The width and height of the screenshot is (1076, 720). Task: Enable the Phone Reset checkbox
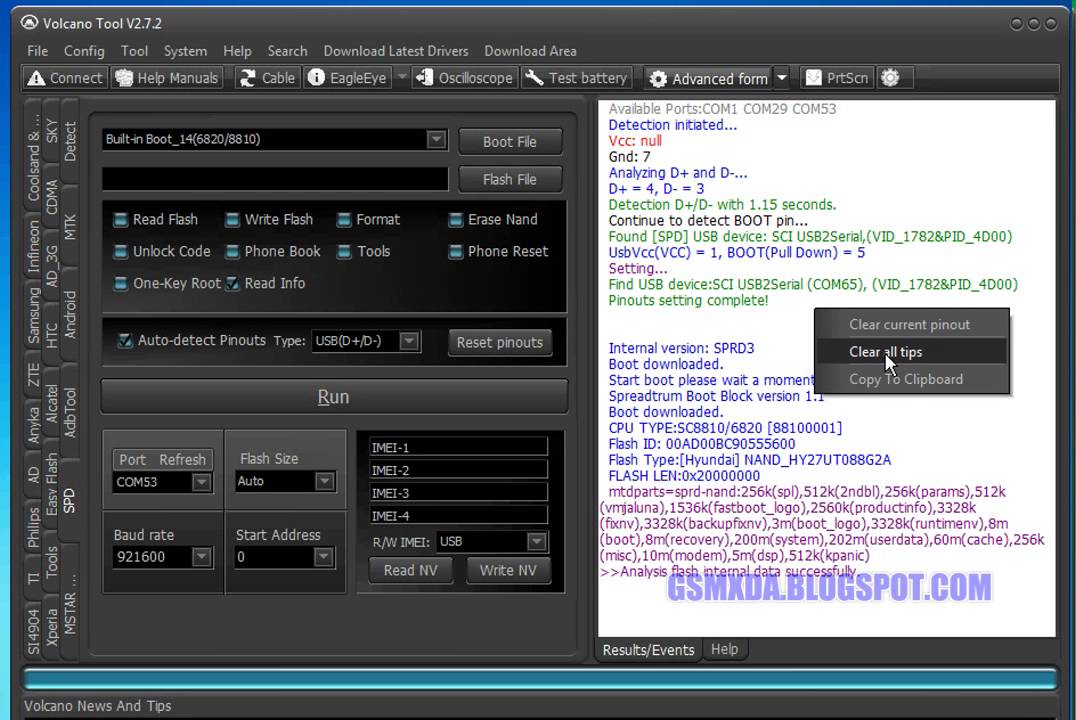point(456,251)
